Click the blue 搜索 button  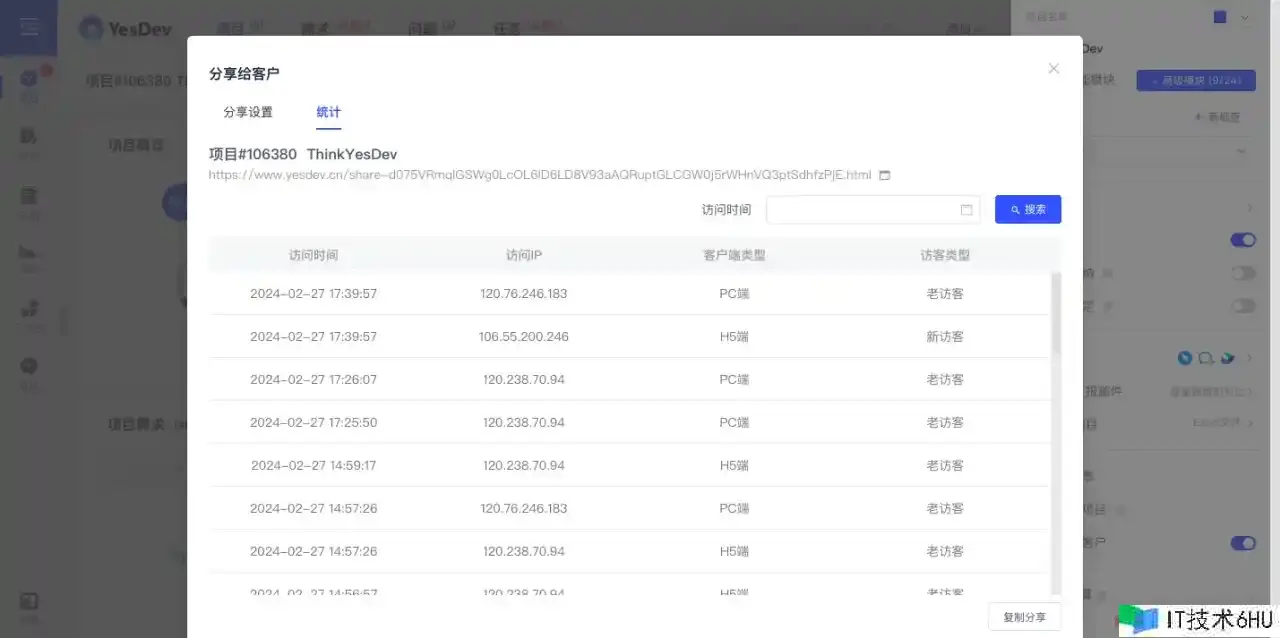(1027, 210)
